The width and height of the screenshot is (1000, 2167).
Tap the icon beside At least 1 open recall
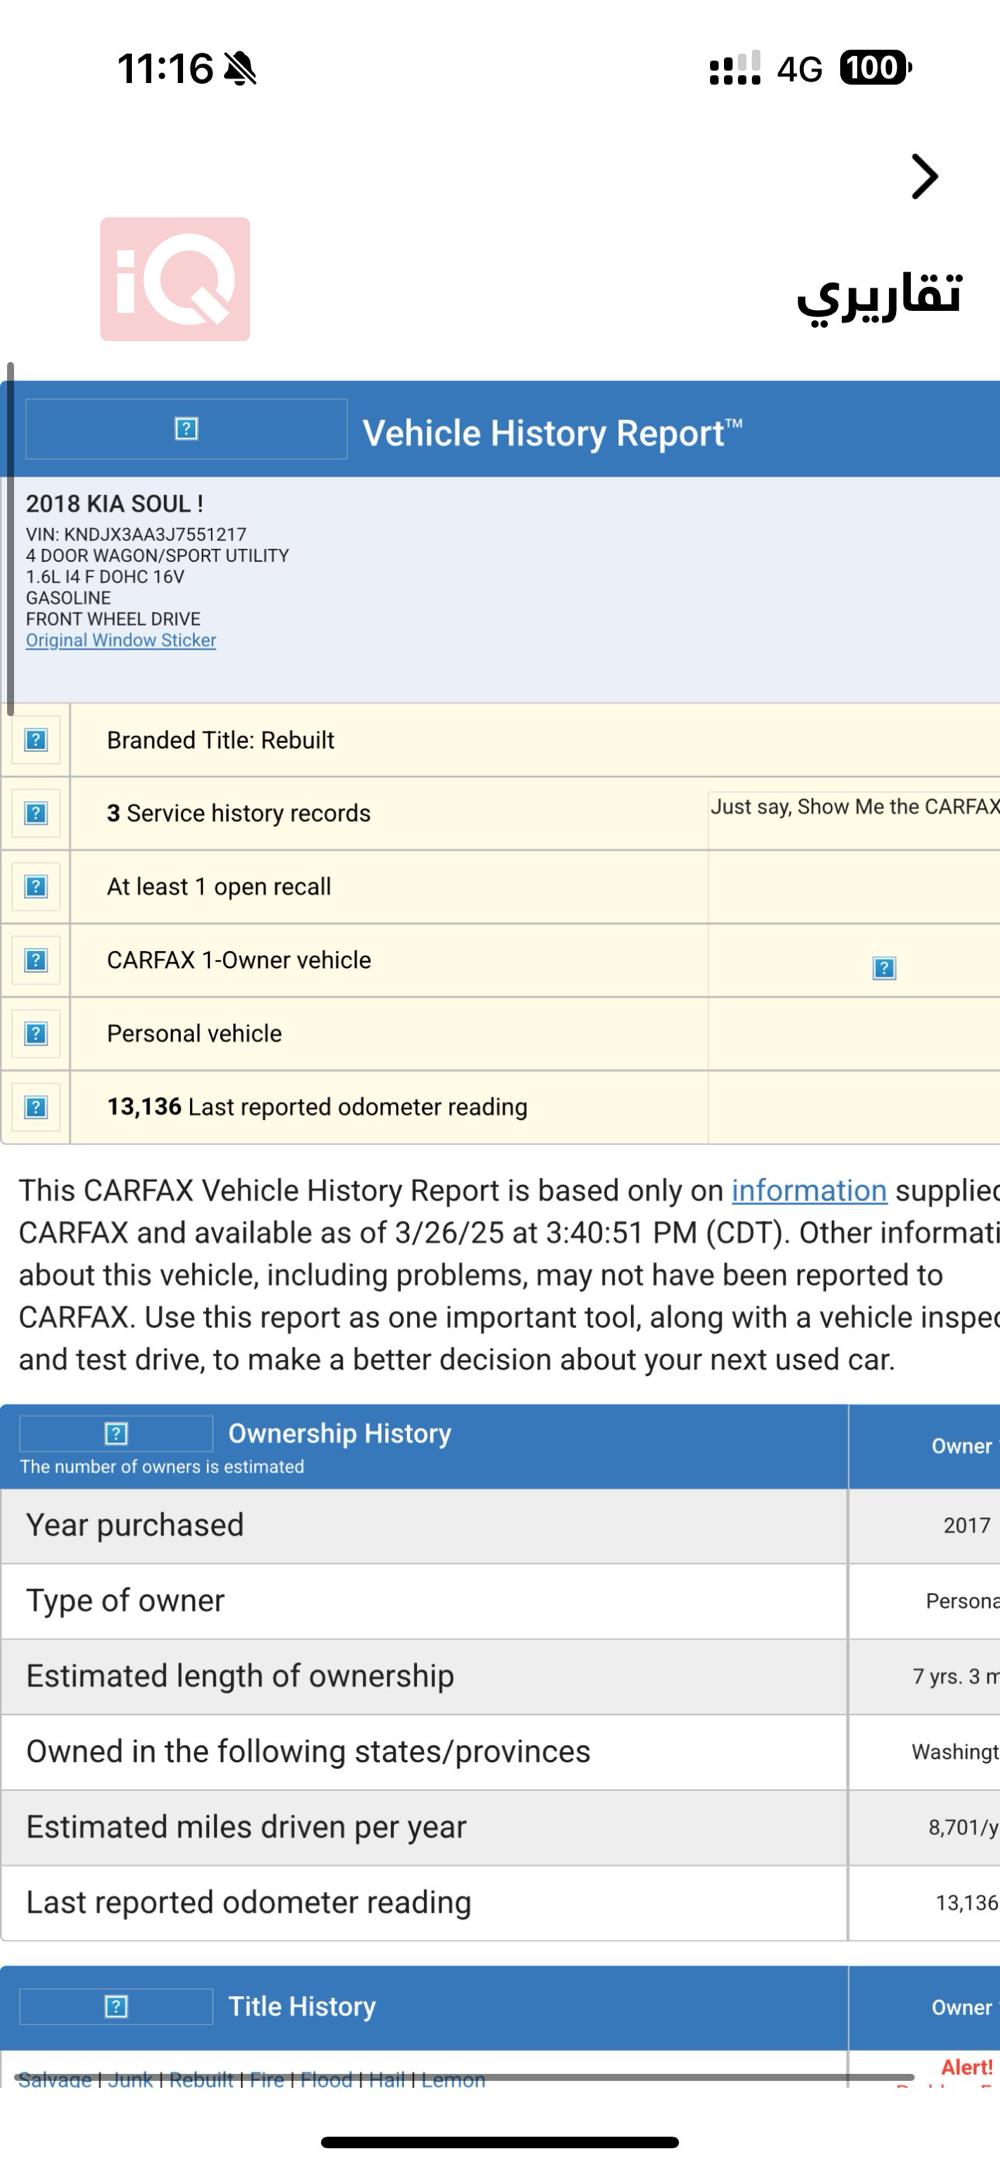coord(36,887)
